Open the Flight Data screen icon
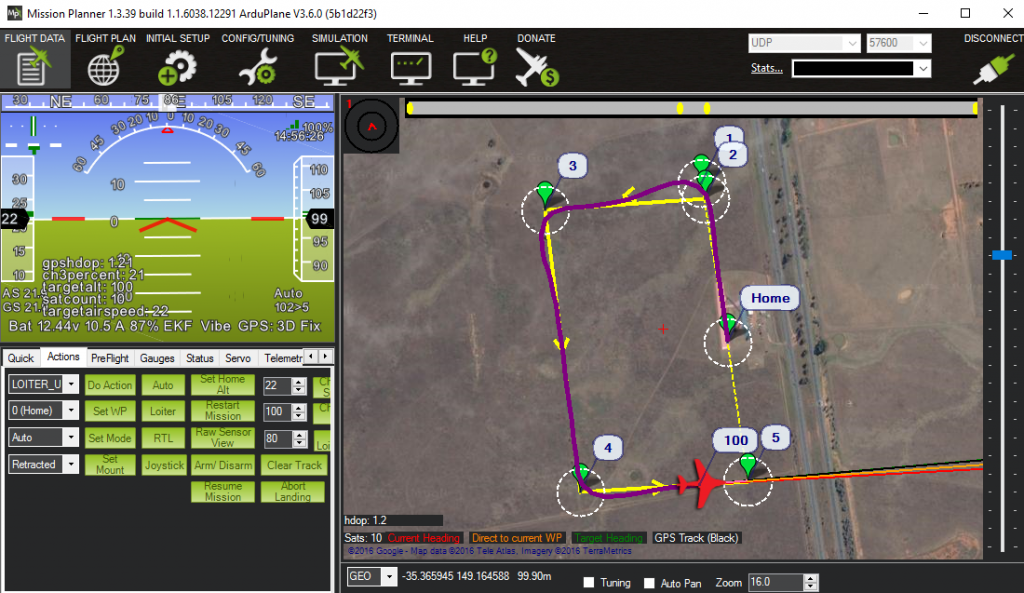Viewport: 1024px width, 593px height. 33,67
